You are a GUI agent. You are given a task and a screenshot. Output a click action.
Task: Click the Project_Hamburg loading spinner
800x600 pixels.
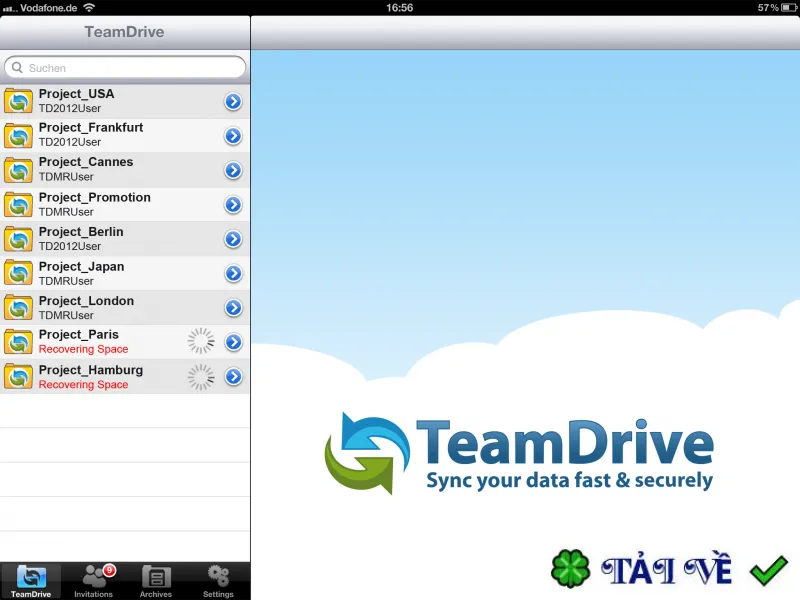click(x=201, y=377)
